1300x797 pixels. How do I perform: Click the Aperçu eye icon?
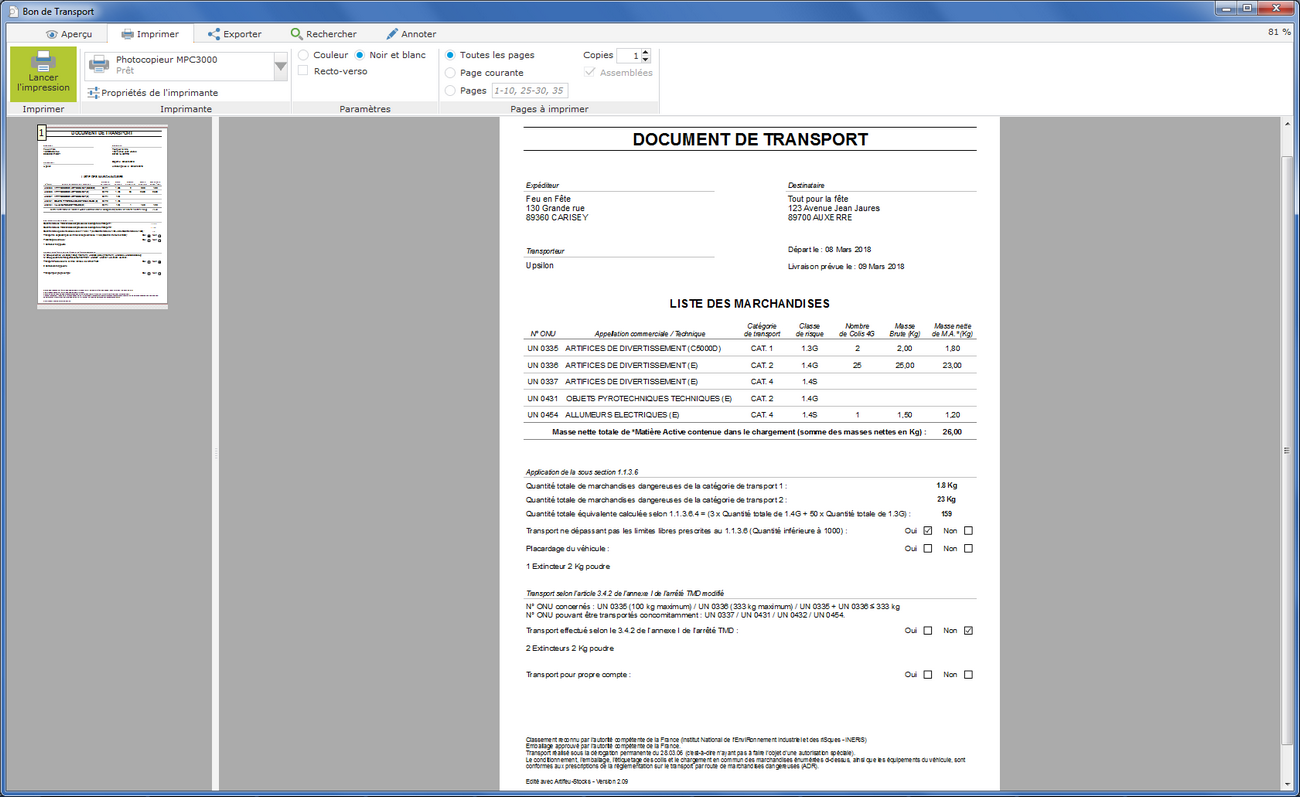pyautogui.click(x=52, y=34)
